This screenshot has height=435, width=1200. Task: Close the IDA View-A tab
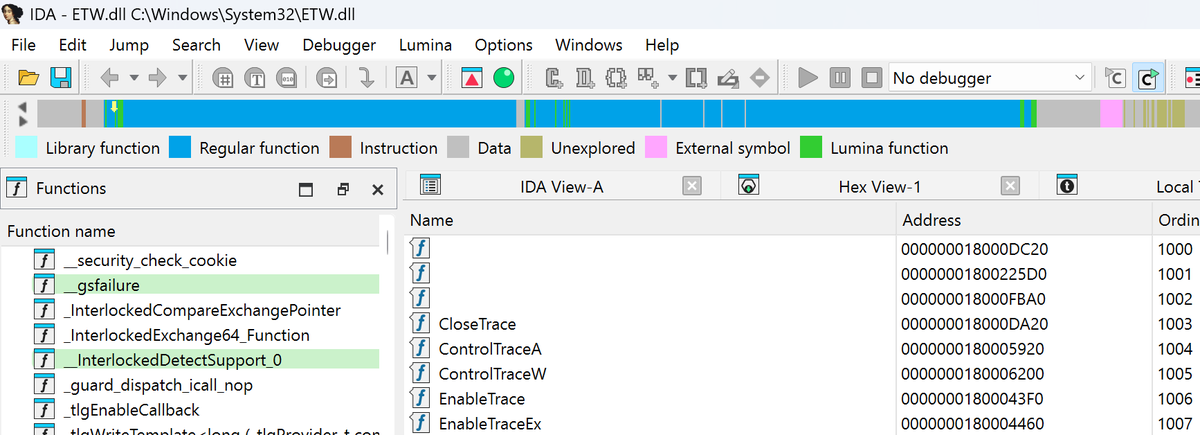coord(691,185)
